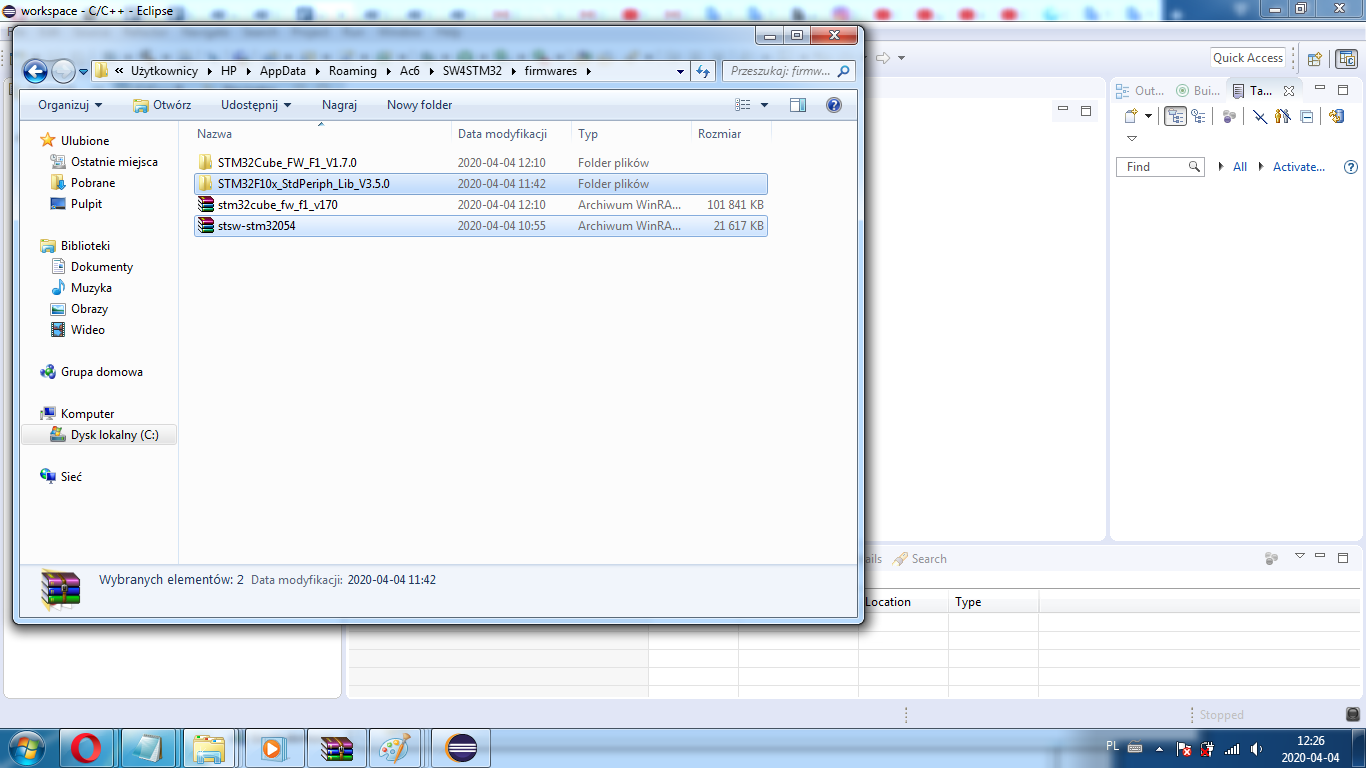Screen dimensions: 1366x768
Task: Click the firmwares breadcrumb in address bar
Action: pyautogui.click(x=551, y=71)
